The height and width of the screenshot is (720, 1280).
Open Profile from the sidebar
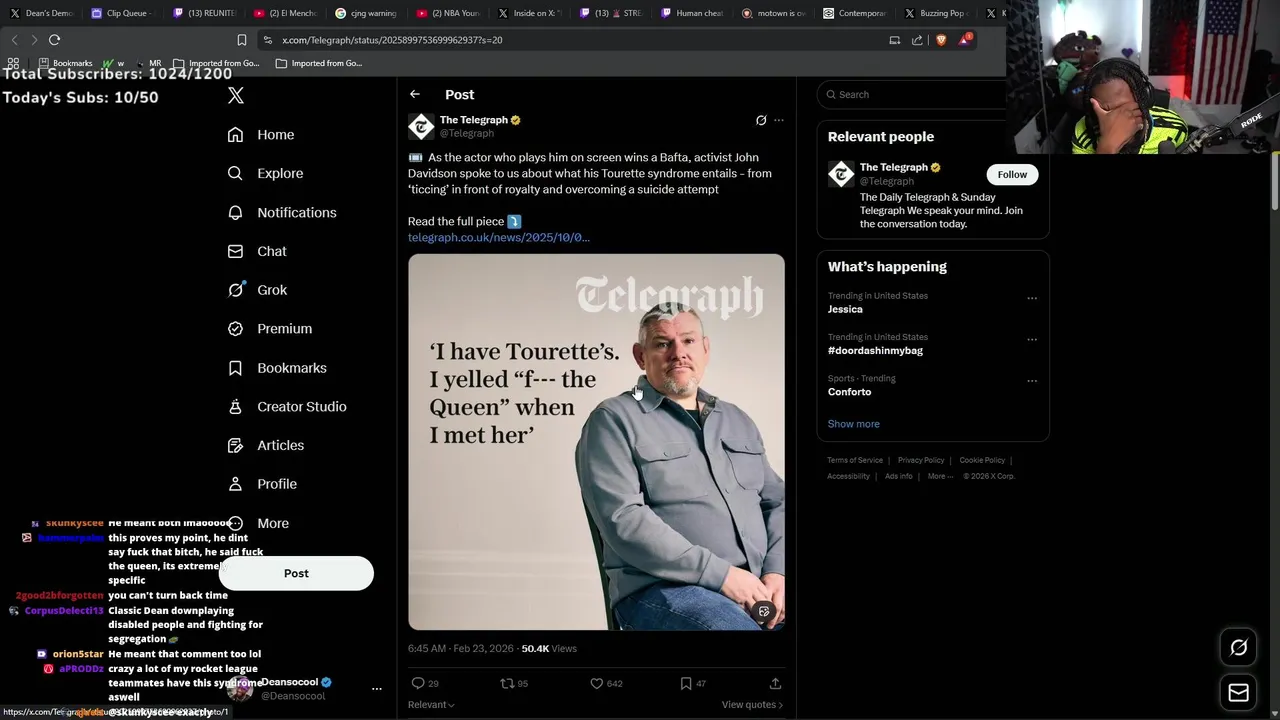click(x=262, y=484)
